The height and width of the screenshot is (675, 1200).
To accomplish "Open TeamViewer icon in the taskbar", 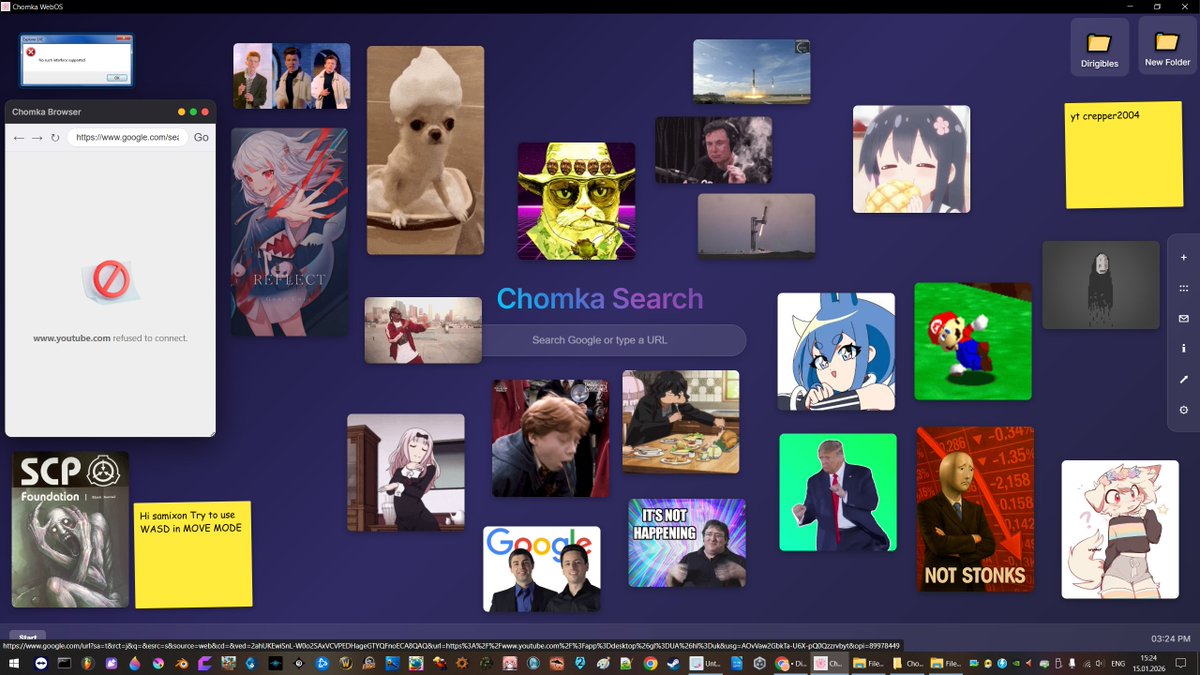I will 41,663.
